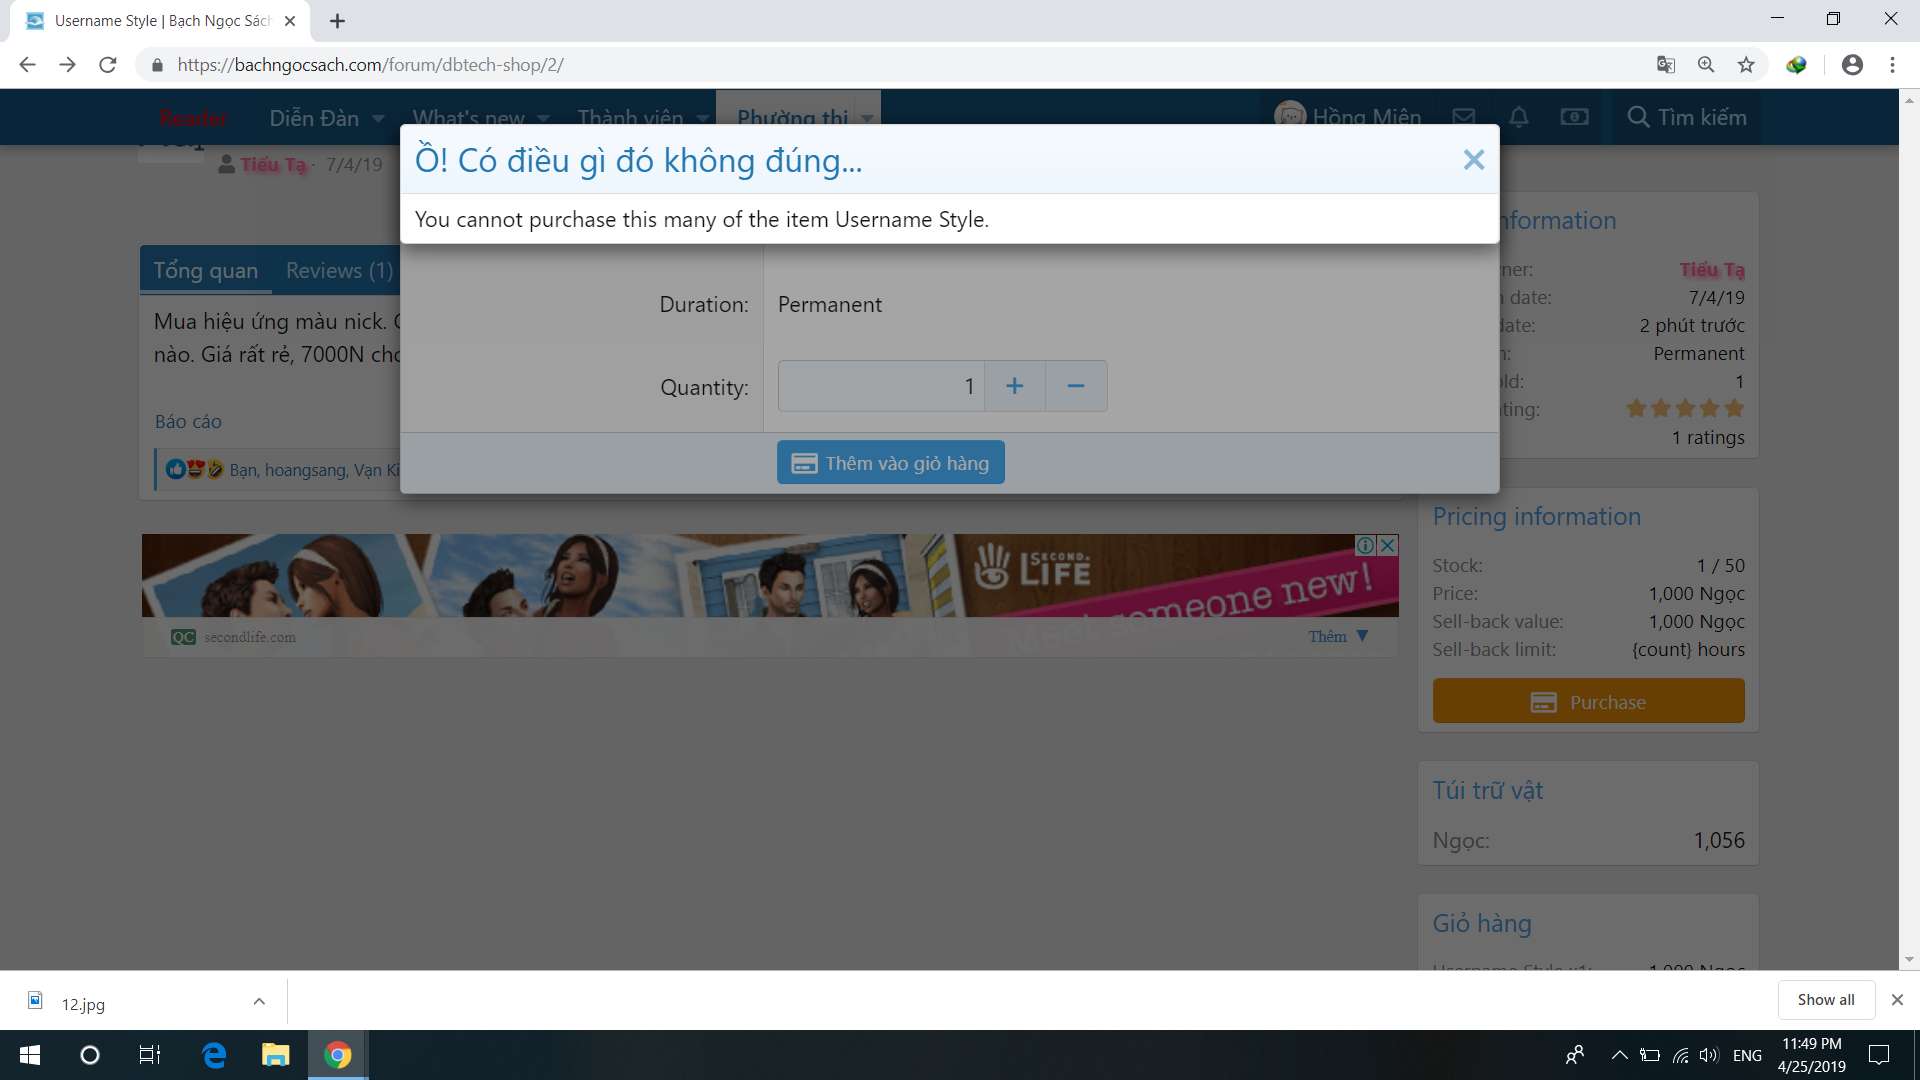The image size is (1920, 1080).
Task: Show hidden system tray icons
Action: (1619, 1055)
